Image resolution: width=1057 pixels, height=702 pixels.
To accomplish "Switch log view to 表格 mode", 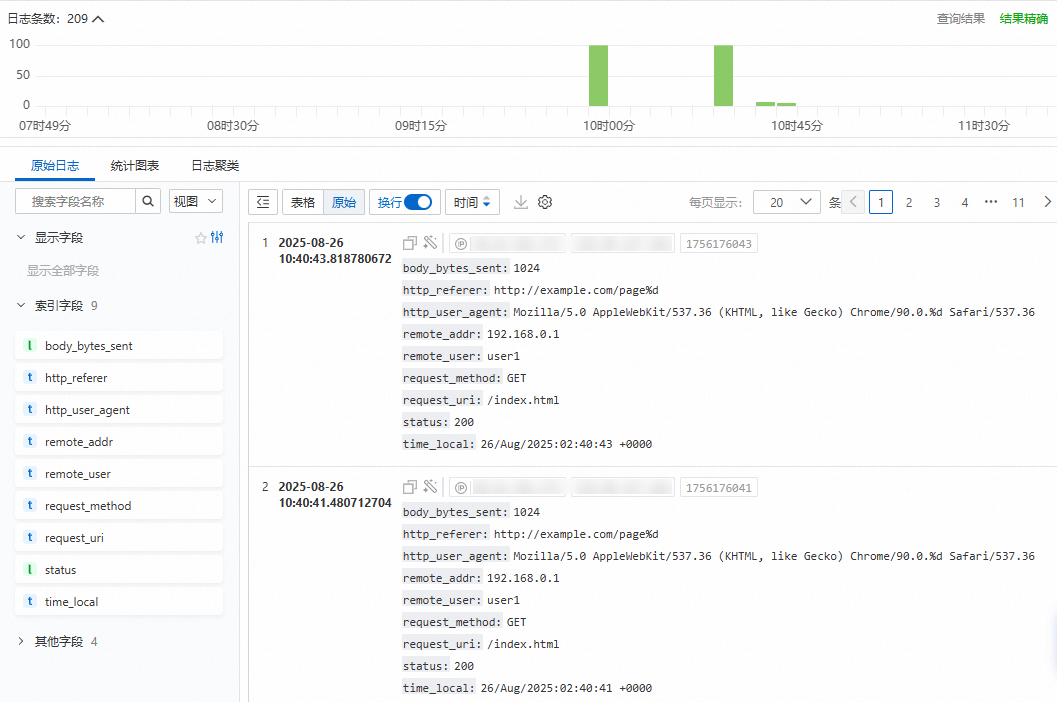I will tap(303, 202).
